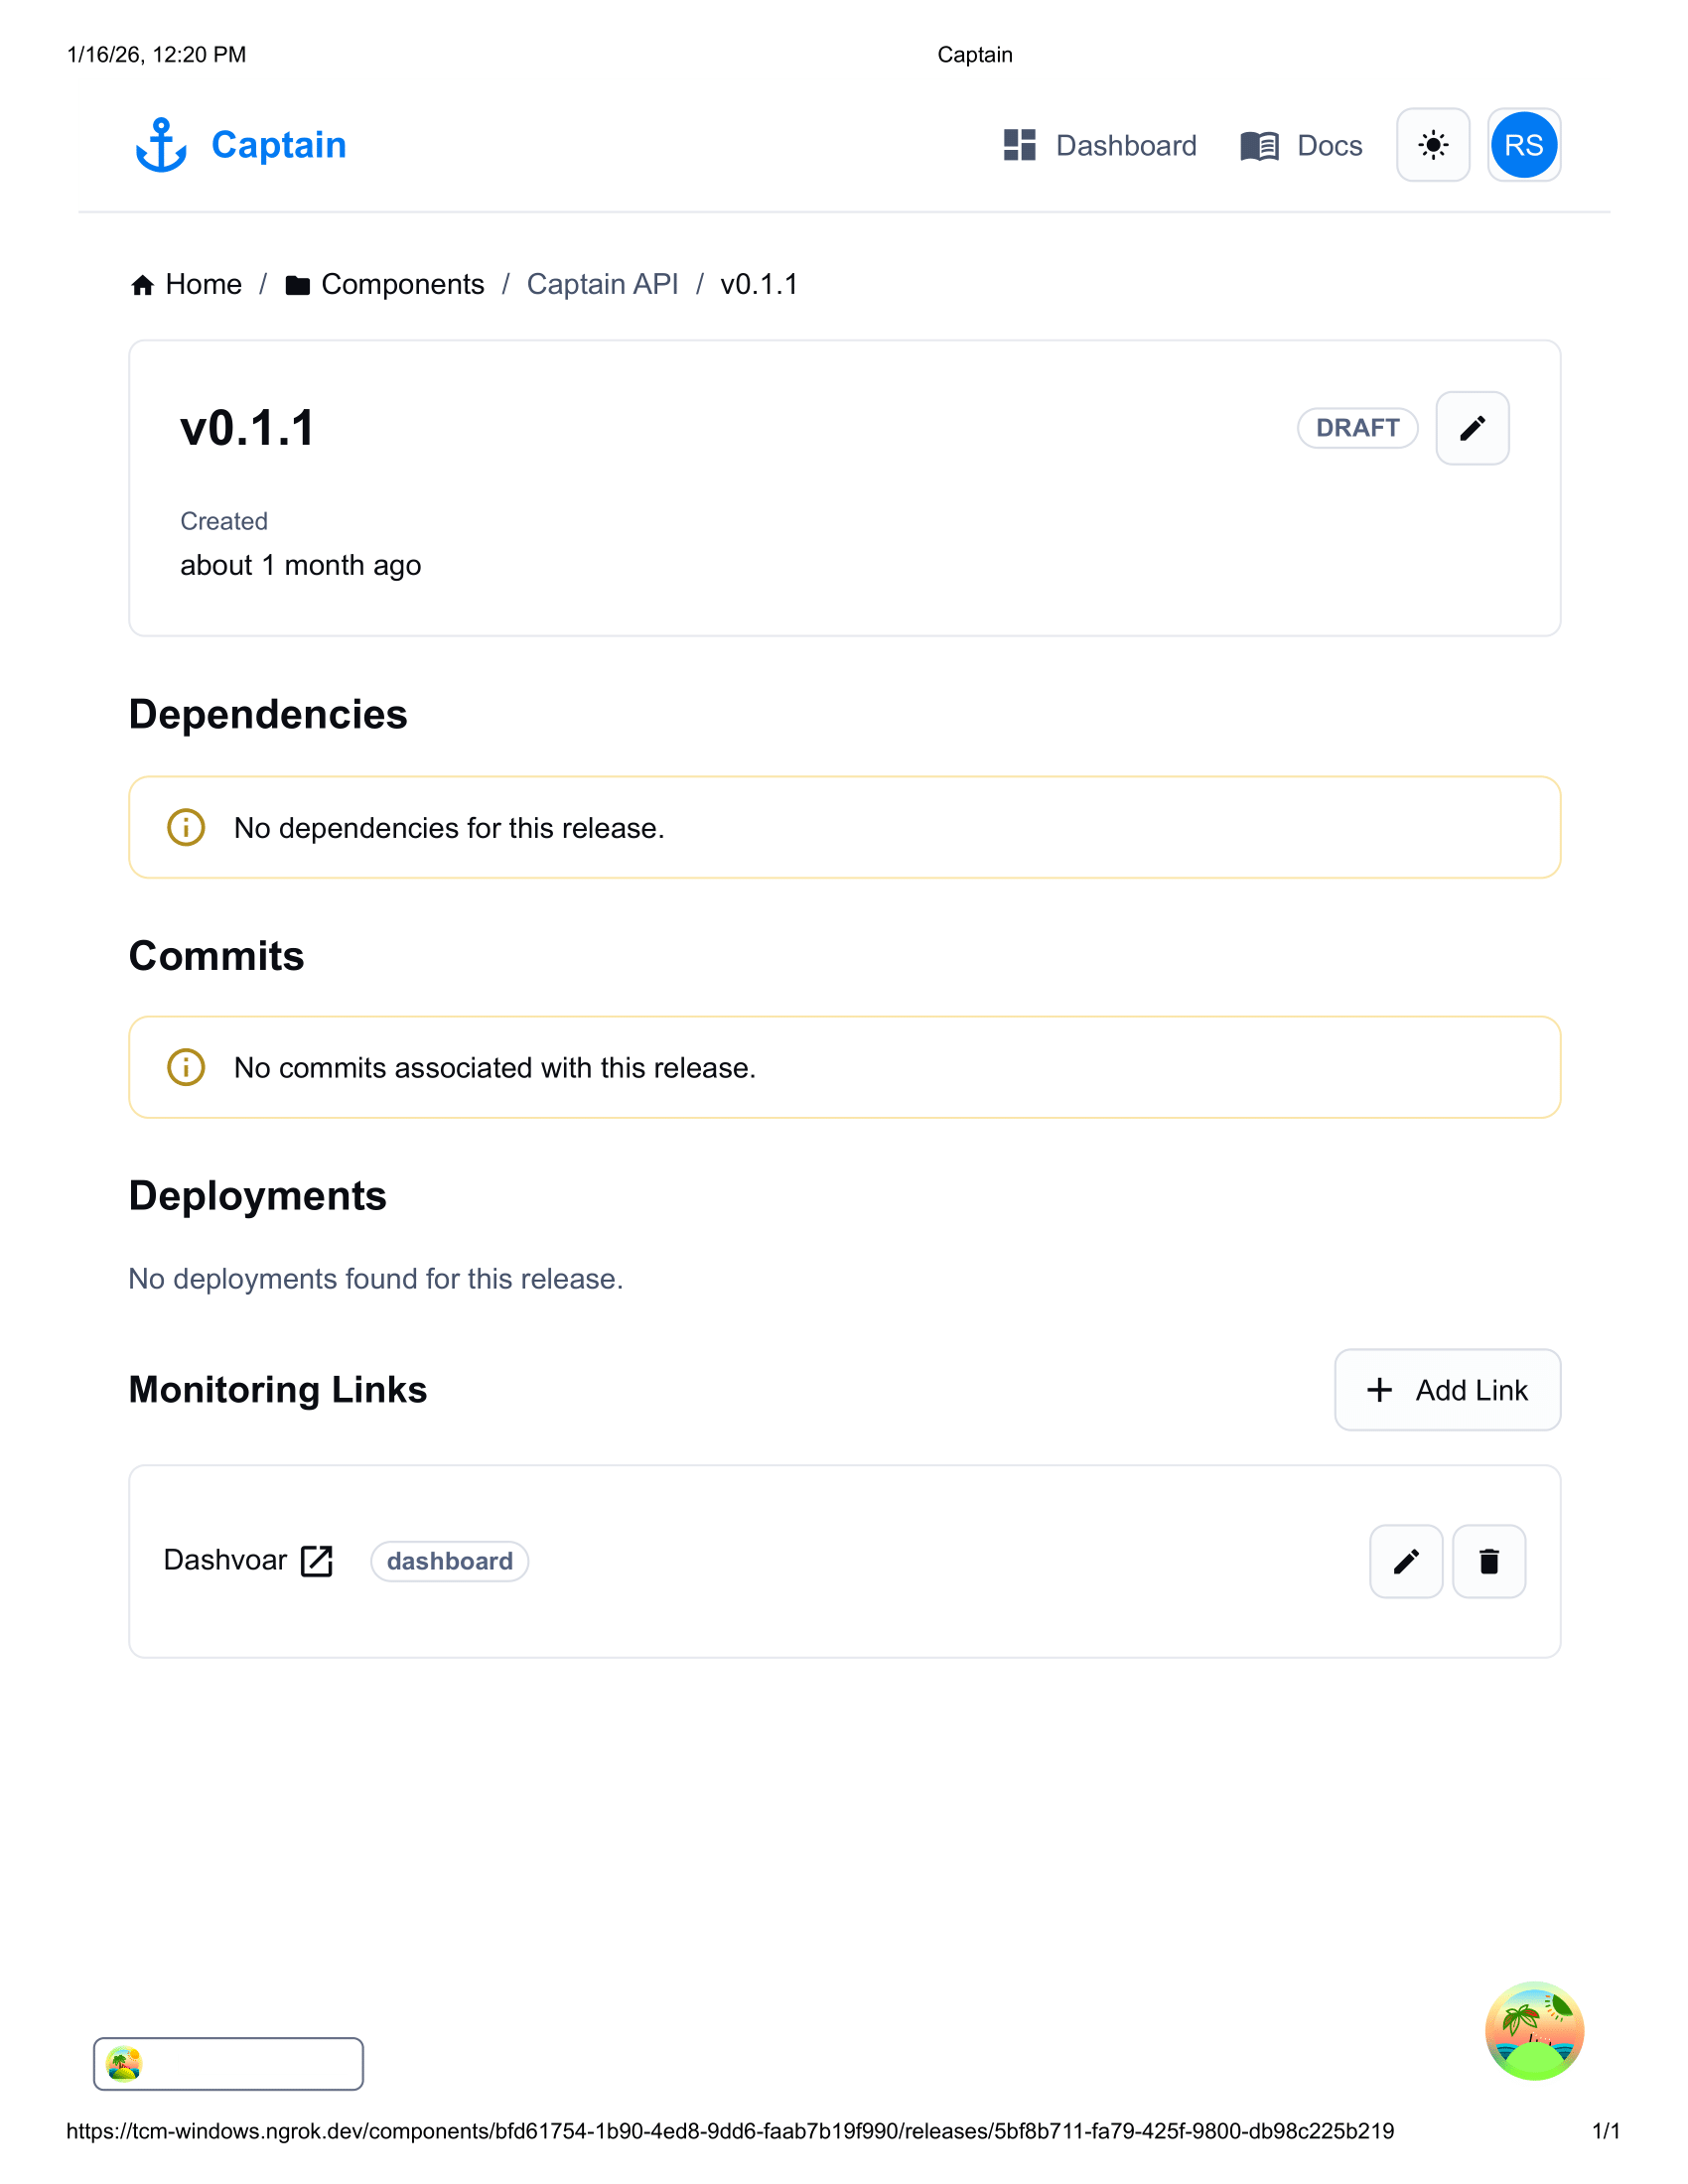The width and height of the screenshot is (1688, 2184).
Task: Go to Home breadcrumb
Action: point(203,285)
